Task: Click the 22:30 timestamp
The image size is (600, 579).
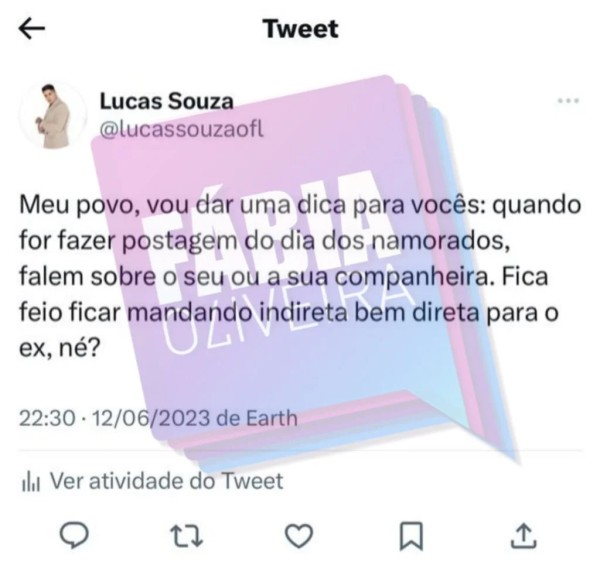Action: (x=47, y=418)
